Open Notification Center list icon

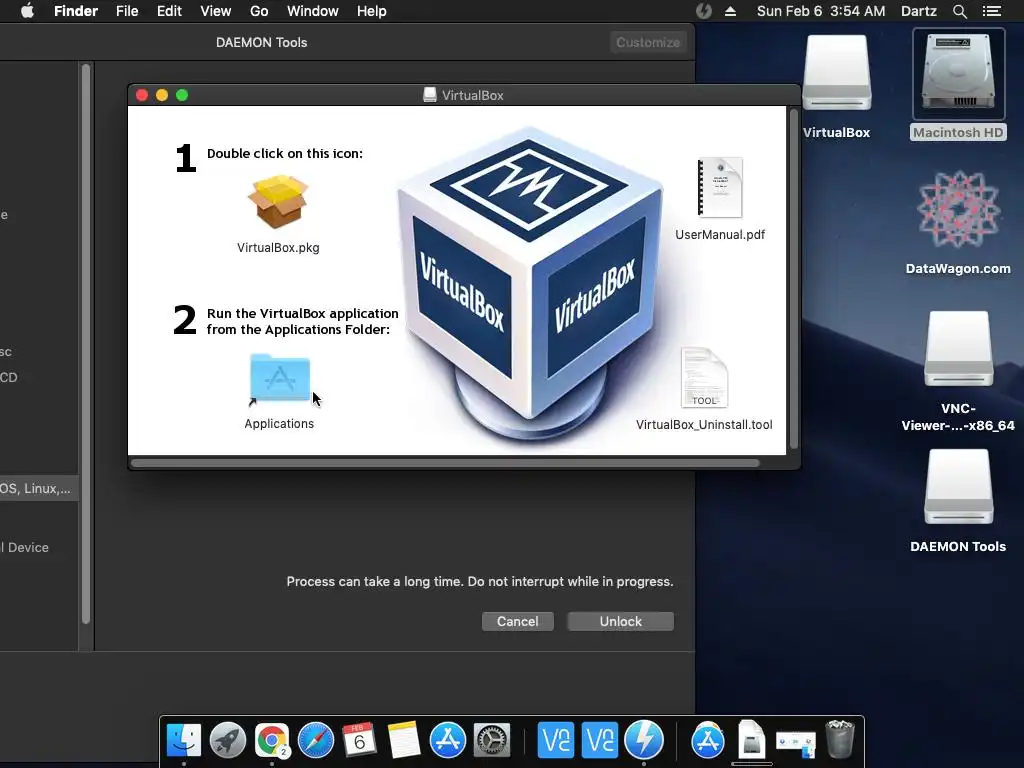(992, 11)
